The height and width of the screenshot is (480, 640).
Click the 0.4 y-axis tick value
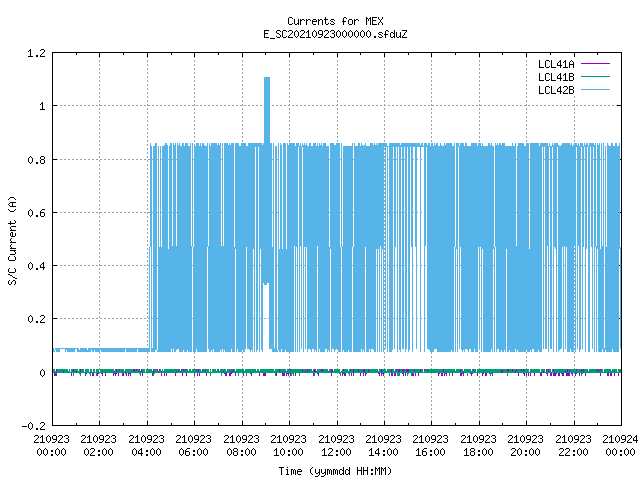point(36,266)
